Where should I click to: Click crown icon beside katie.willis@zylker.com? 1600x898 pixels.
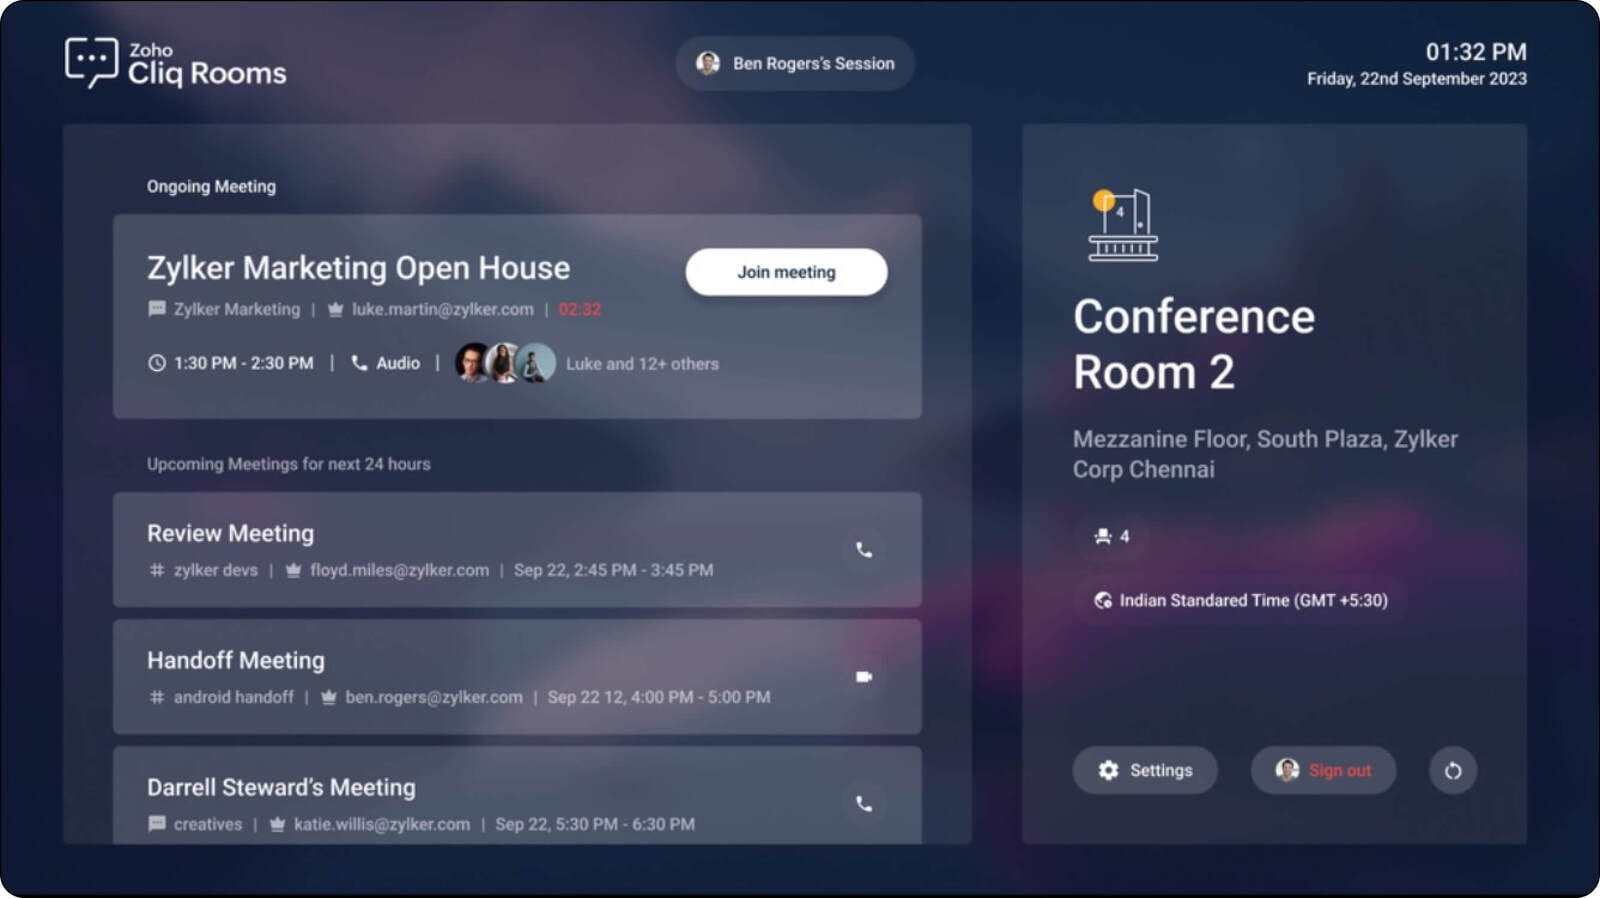pyautogui.click(x=277, y=824)
